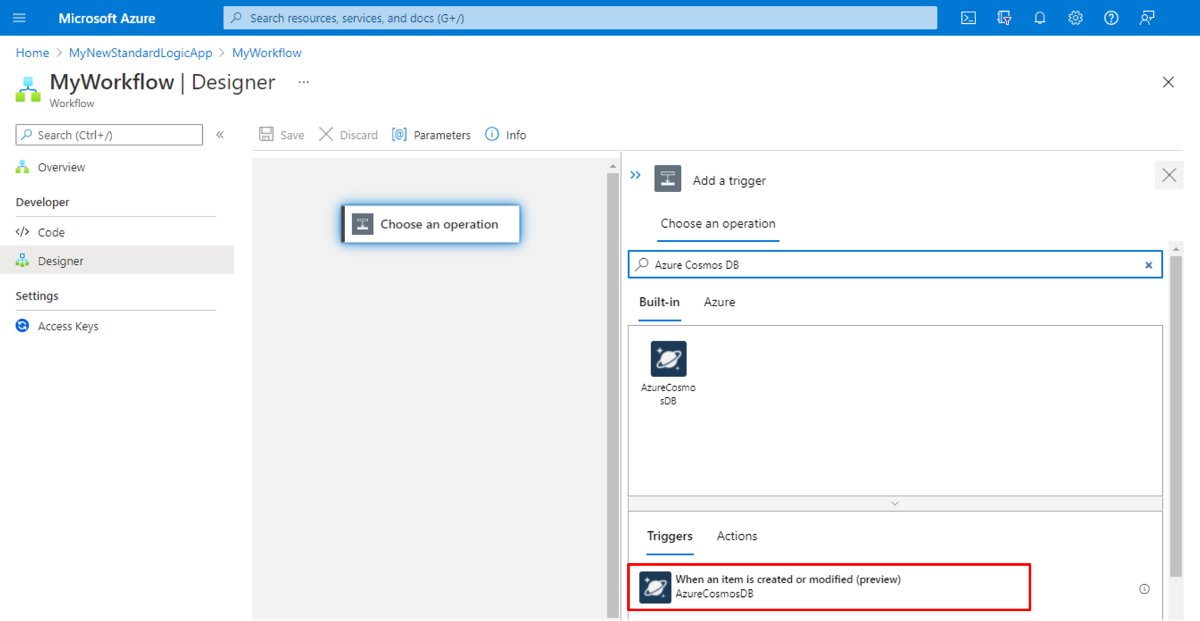Close the MyWorkflow Designer blade
The height and width of the screenshot is (621, 1200).
(x=1168, y=82)
